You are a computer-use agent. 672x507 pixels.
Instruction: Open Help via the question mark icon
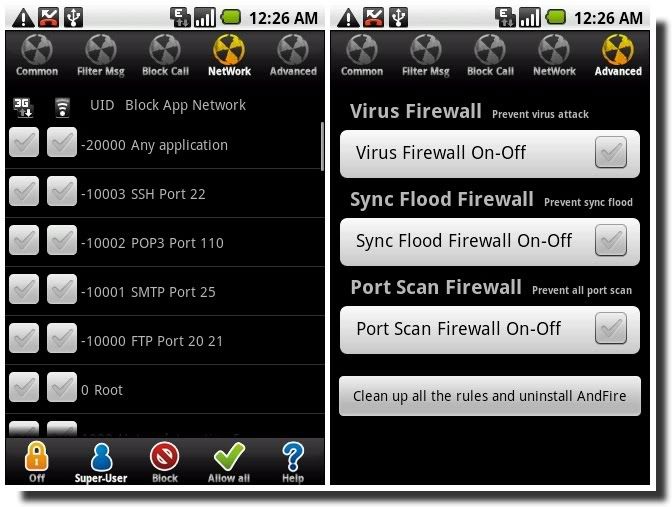(x=293, y=457)
